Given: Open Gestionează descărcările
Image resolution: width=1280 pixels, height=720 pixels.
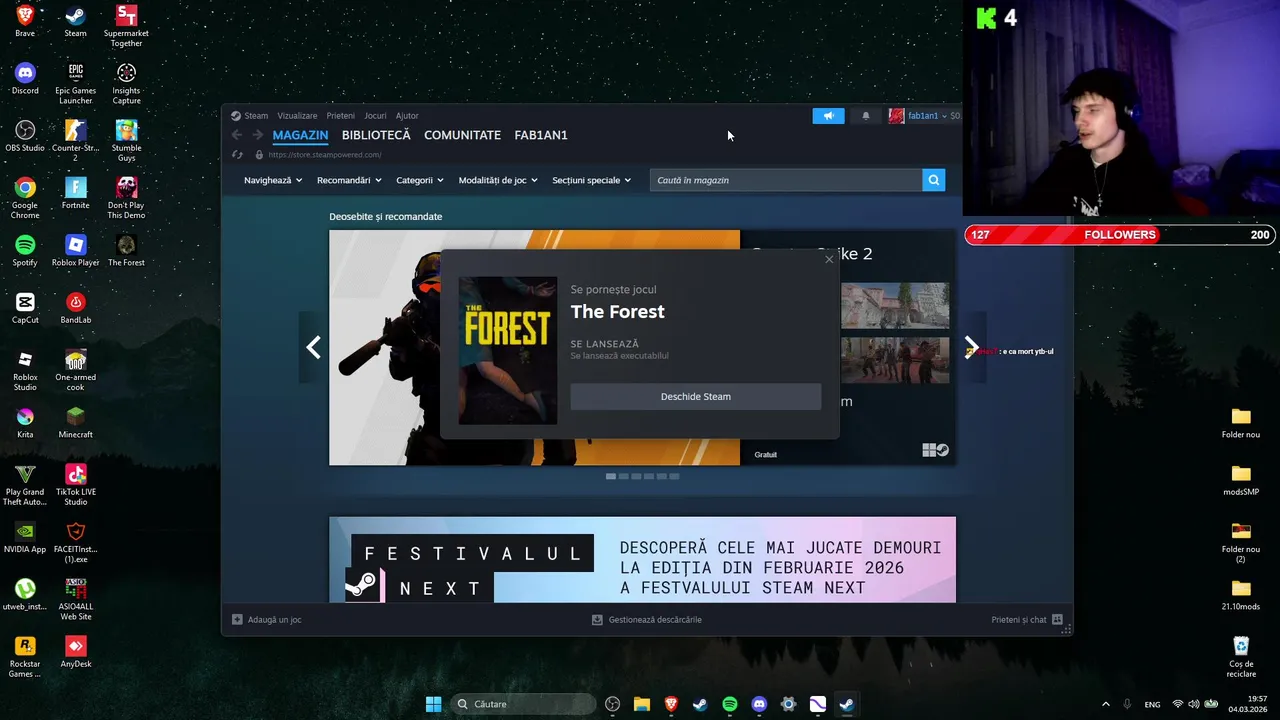Looking at the screenshot, I should click(647, 620).
